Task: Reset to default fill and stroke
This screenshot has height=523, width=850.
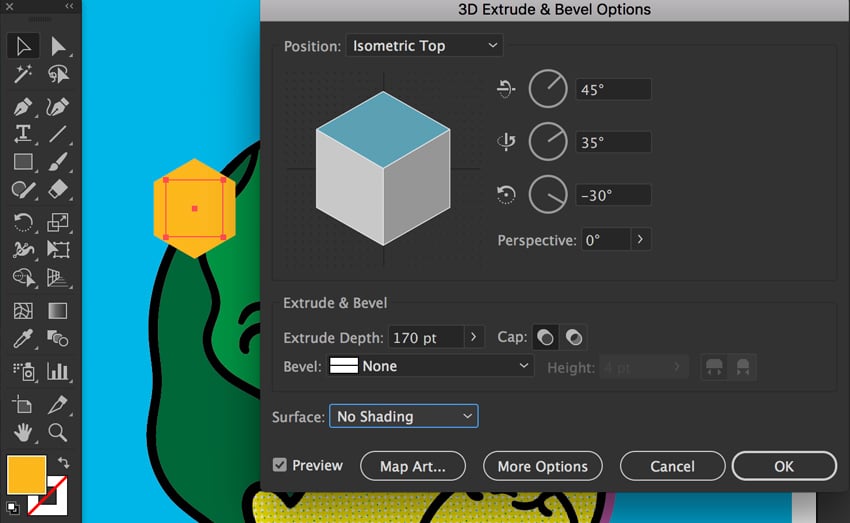Action: click(12, 508)
